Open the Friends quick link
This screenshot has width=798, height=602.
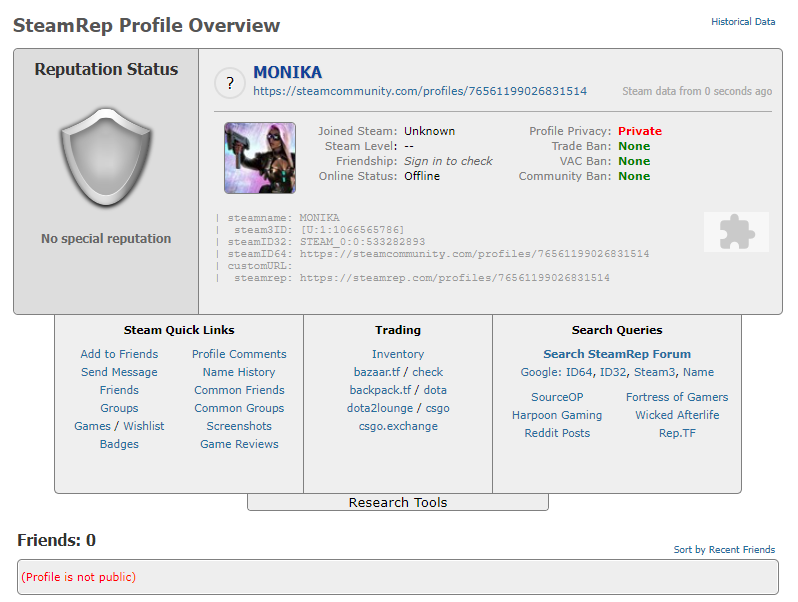coord(119,390)
